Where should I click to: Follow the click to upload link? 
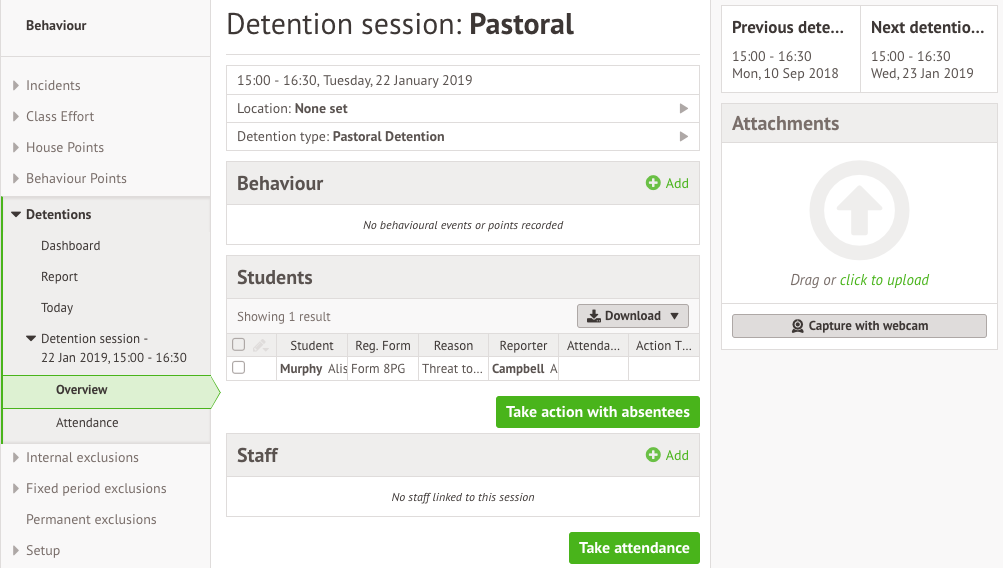coord(884,280)
